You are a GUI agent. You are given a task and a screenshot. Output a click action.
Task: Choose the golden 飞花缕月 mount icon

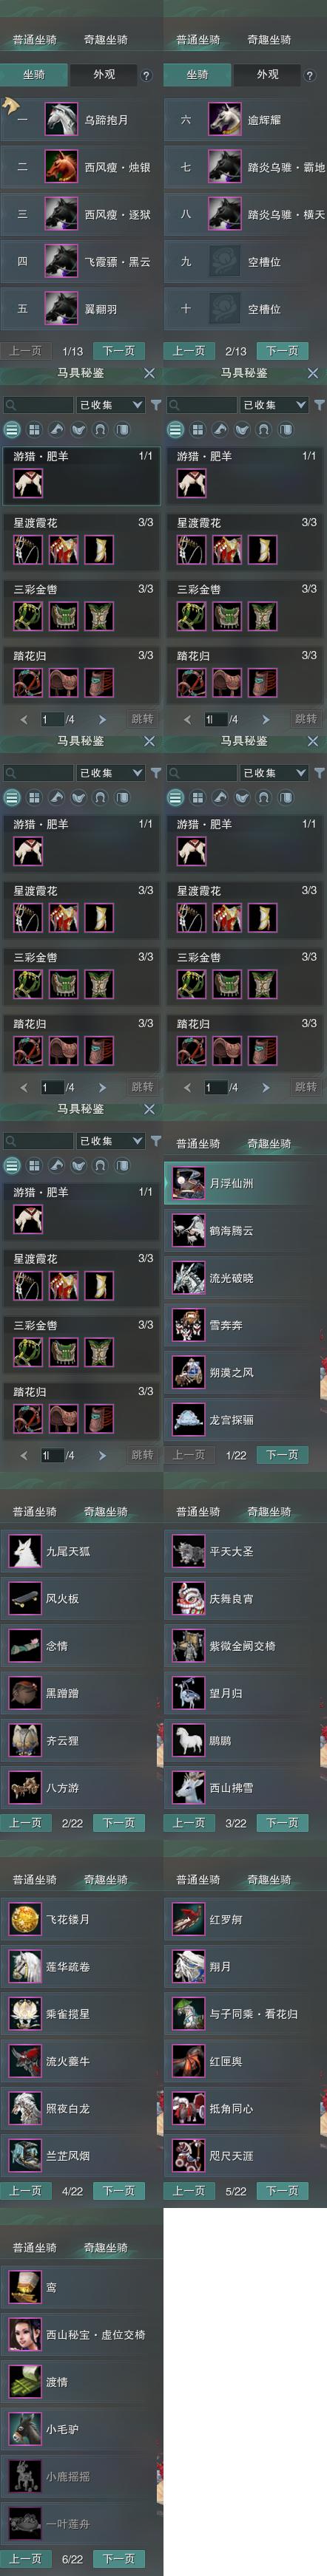coord(25,1919)
